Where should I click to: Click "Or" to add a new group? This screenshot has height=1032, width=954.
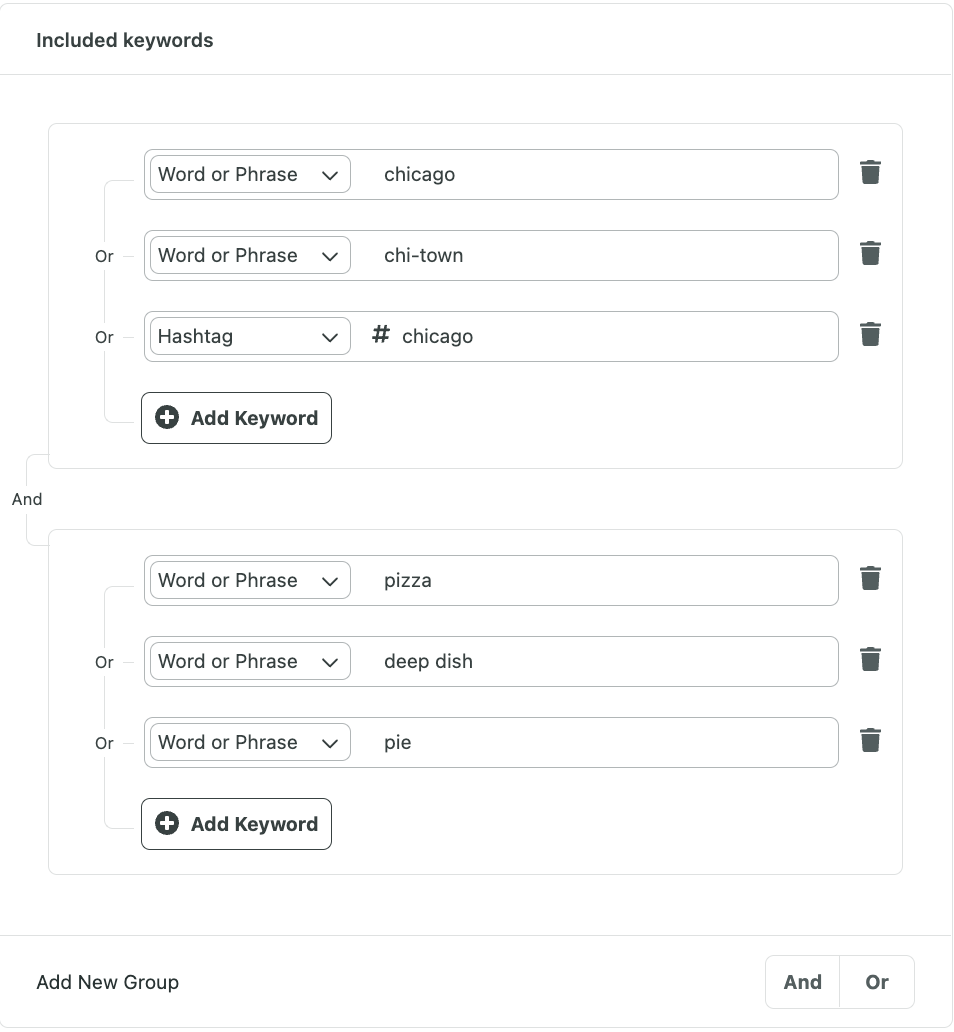[x=877, y=981]
